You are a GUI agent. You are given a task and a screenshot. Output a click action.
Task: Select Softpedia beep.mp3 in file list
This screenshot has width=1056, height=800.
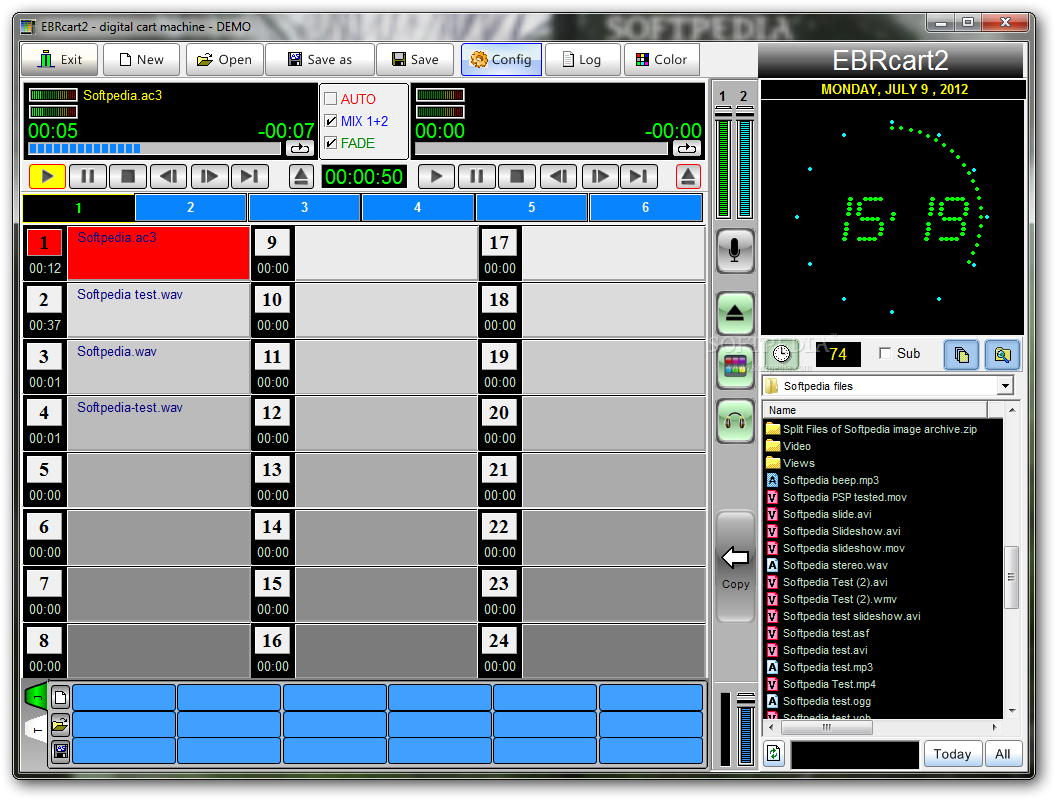(830, 480)
